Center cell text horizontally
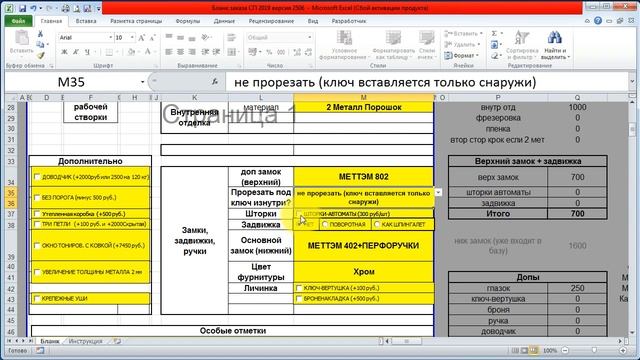This screenshot has width=640, height=360. point(180,52)
